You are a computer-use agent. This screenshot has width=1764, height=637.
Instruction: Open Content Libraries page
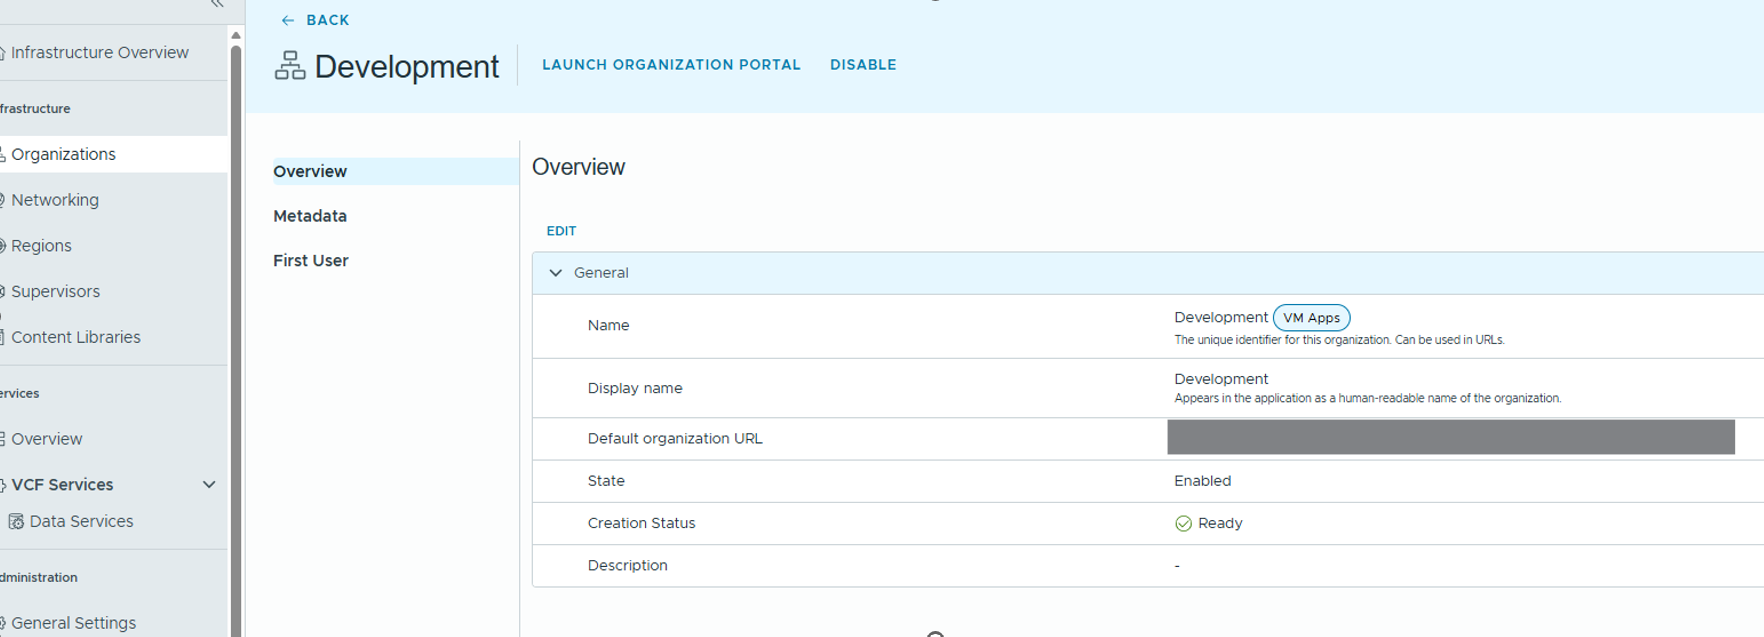click(x=76, y=338)
